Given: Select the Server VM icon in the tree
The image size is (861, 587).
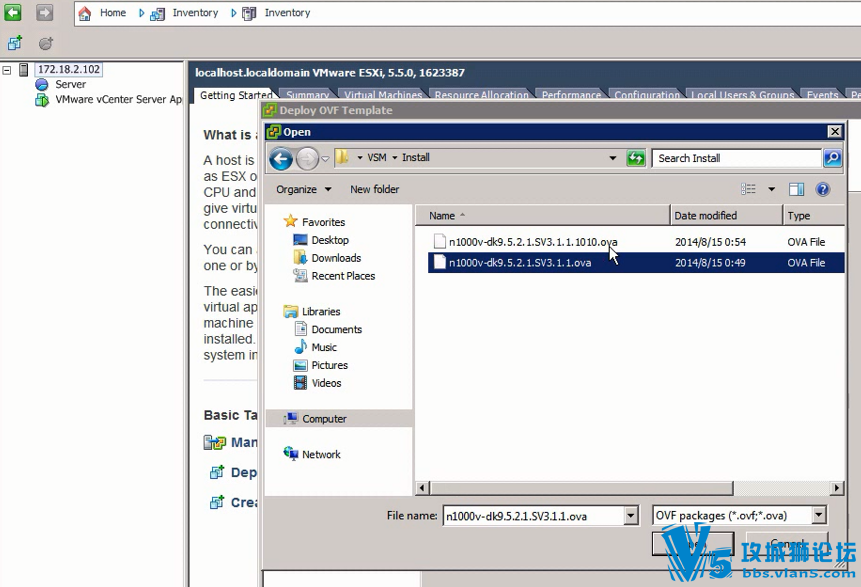Looking at the screenshot, I should tap(42, 85).
